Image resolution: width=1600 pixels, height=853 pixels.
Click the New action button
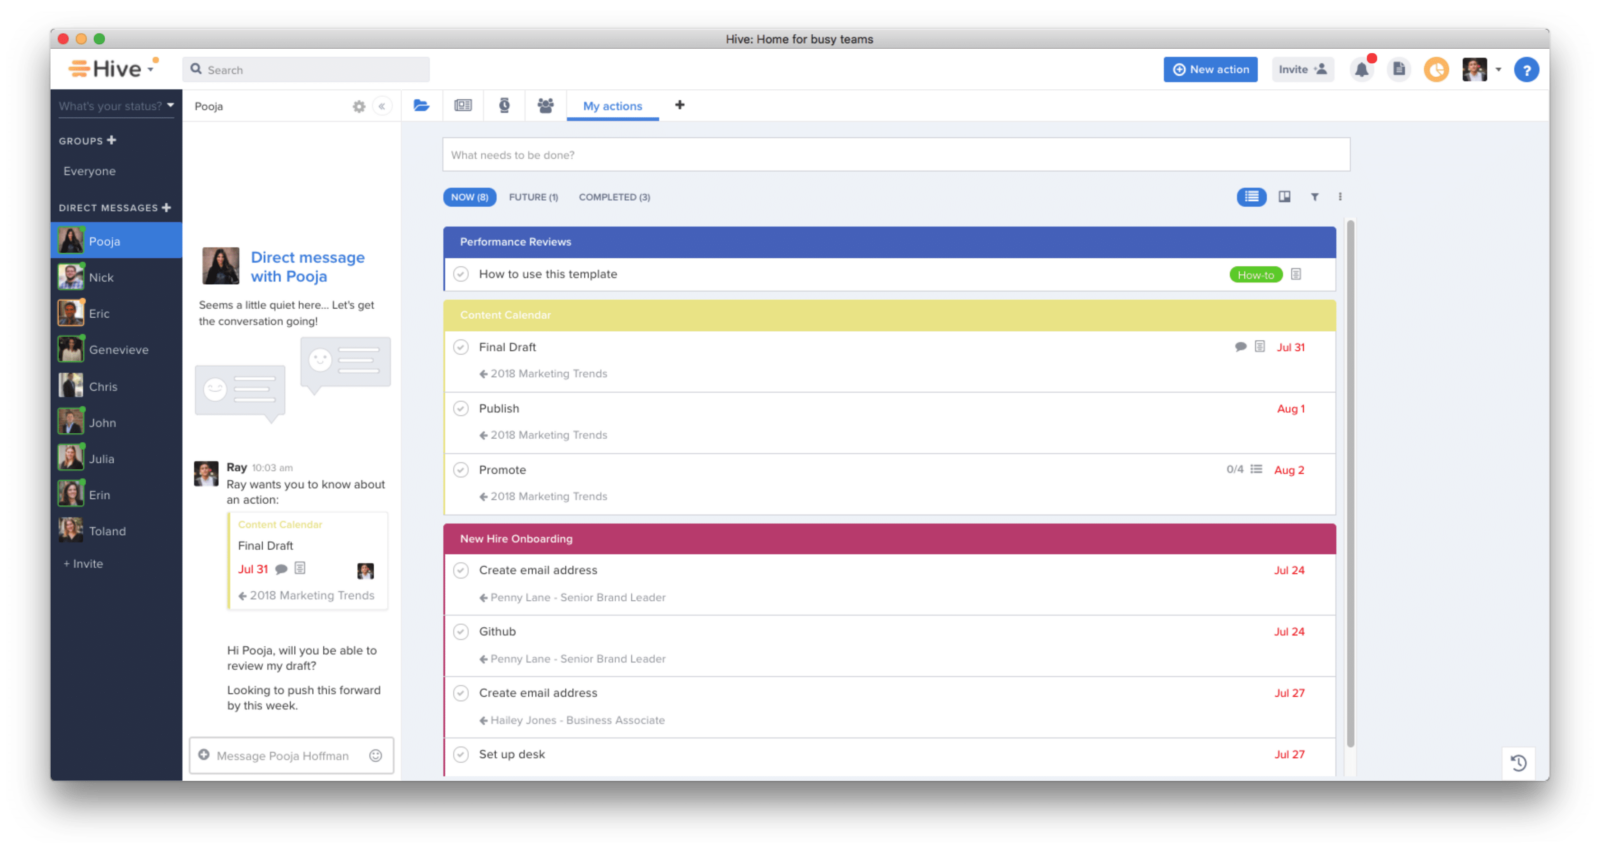(1210, 70)
